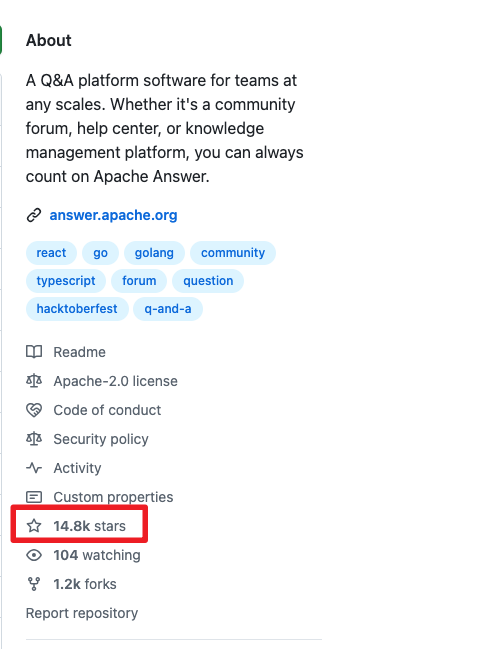Click the Activity pulse icon
This screenshot has height=649, width=484.
pos(34,468)
